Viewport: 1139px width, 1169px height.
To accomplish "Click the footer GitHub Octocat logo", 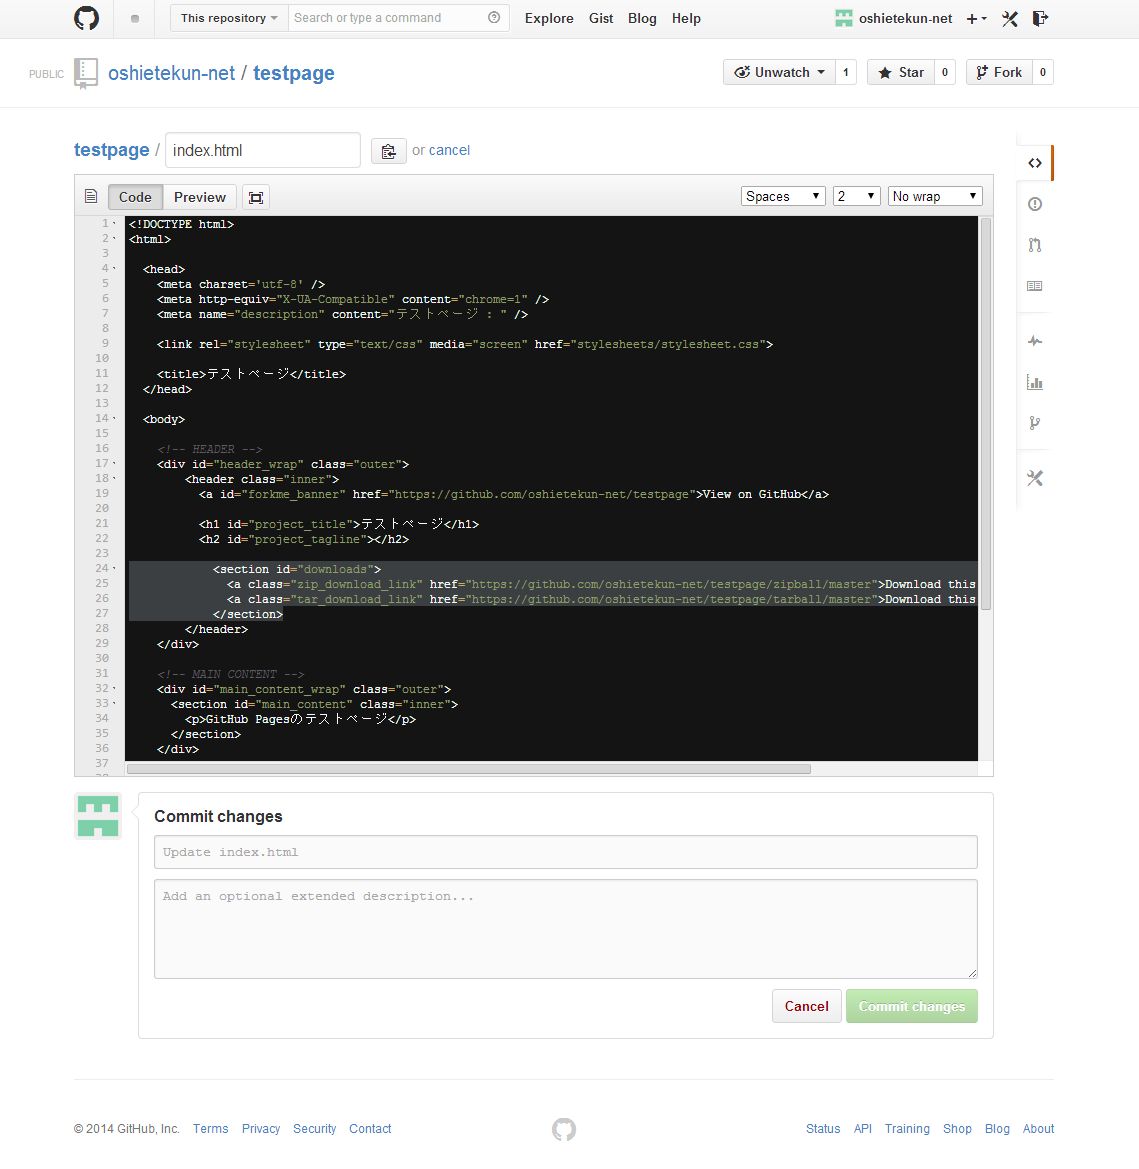I will [x=564, y=1129].
